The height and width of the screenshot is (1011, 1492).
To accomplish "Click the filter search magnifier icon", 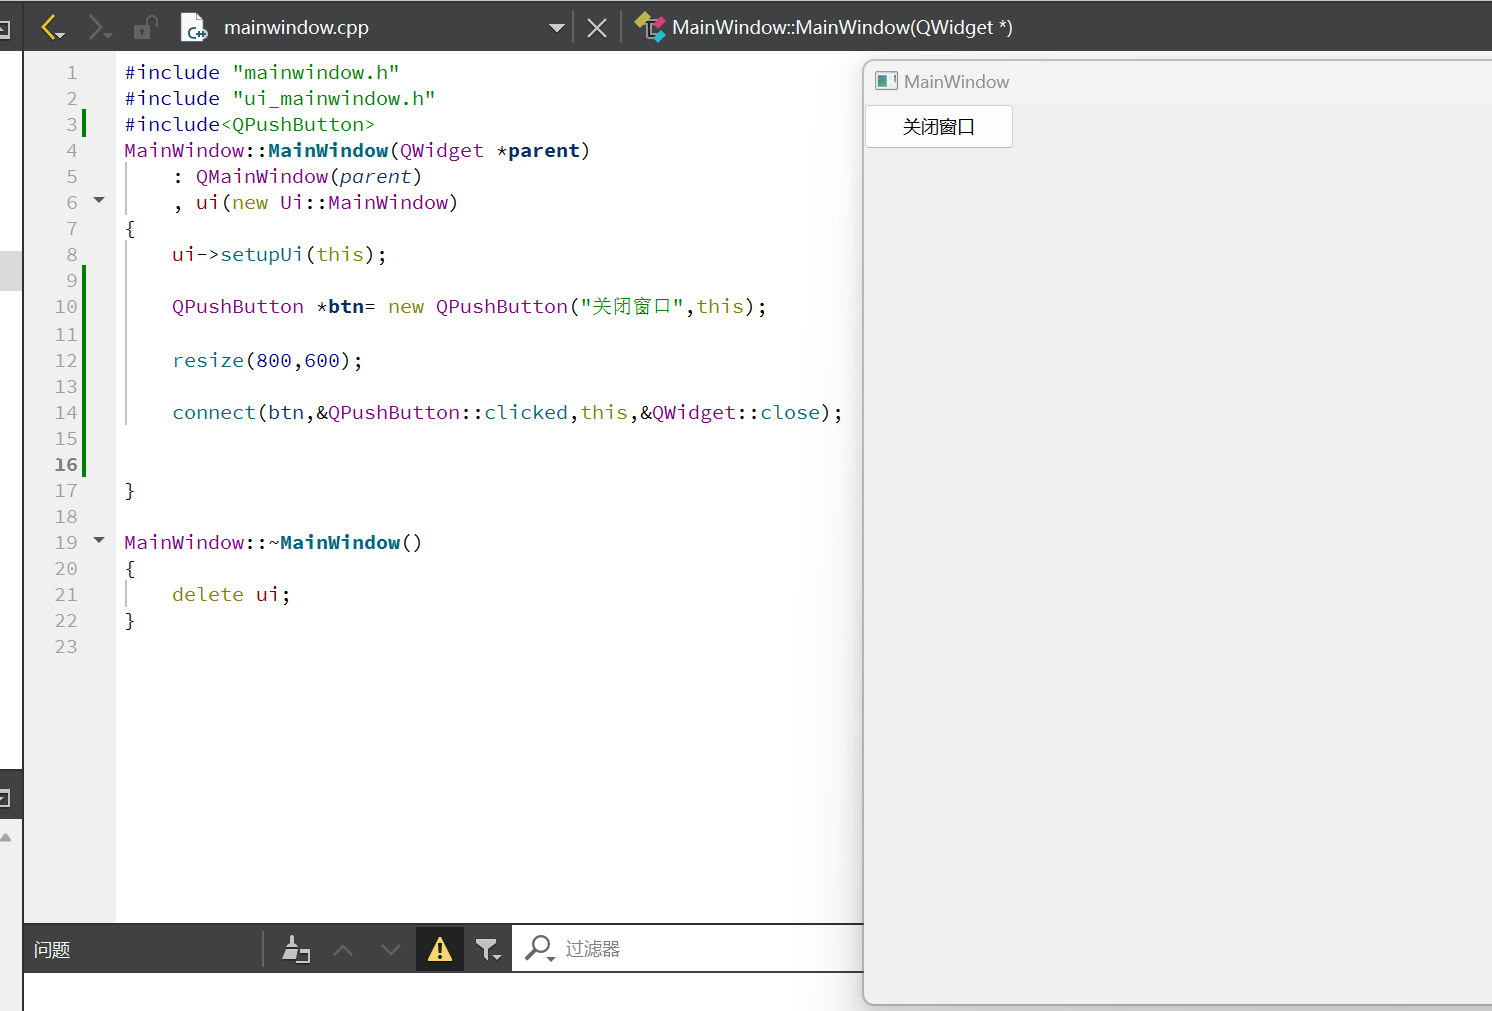I will [539, 948].
